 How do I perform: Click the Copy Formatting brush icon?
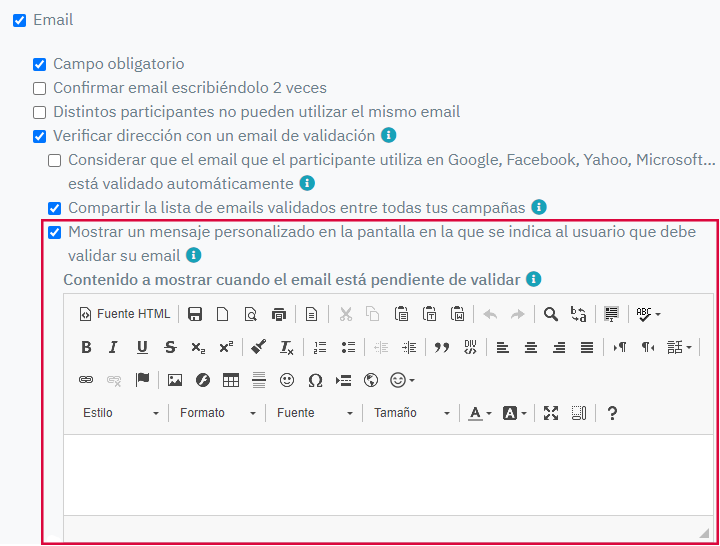tap(259, 347)
